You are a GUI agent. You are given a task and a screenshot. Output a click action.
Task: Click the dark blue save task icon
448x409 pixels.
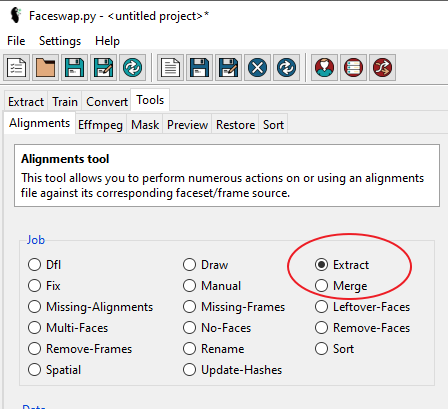point(199,68)
